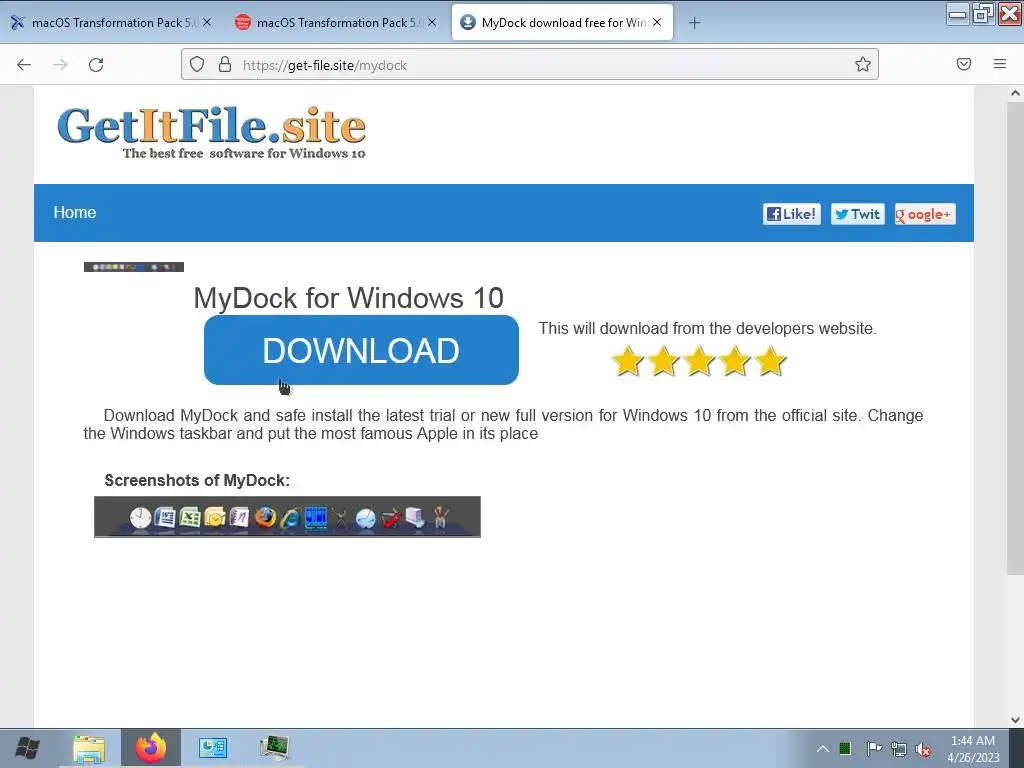Show hidden tray icons chevron

pos(823,748)
